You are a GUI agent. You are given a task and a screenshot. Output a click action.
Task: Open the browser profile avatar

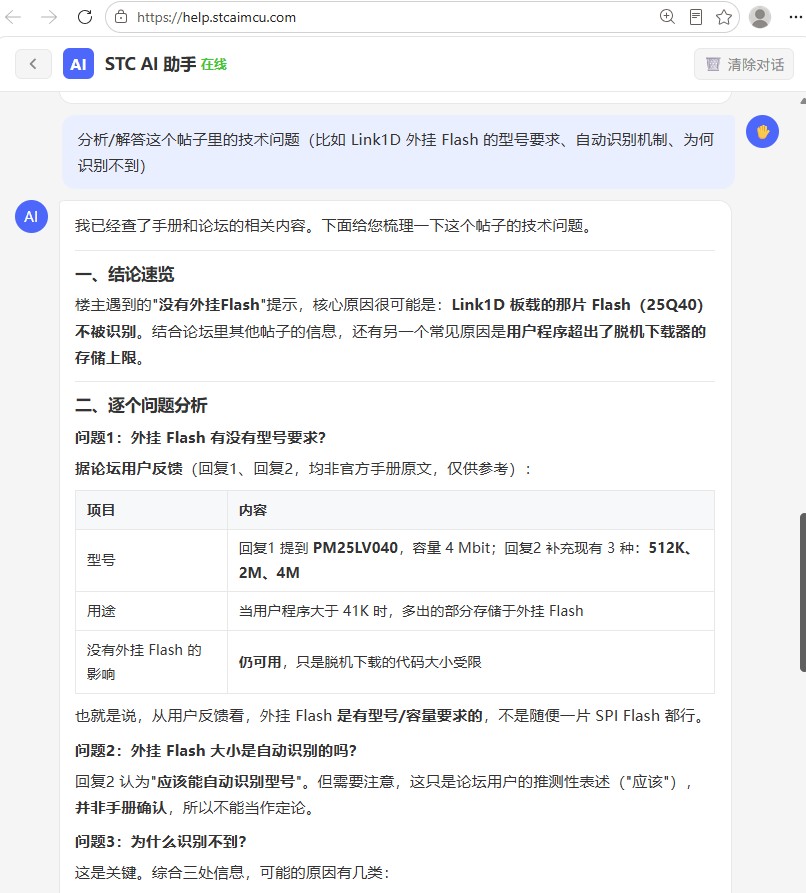point(759,17)
